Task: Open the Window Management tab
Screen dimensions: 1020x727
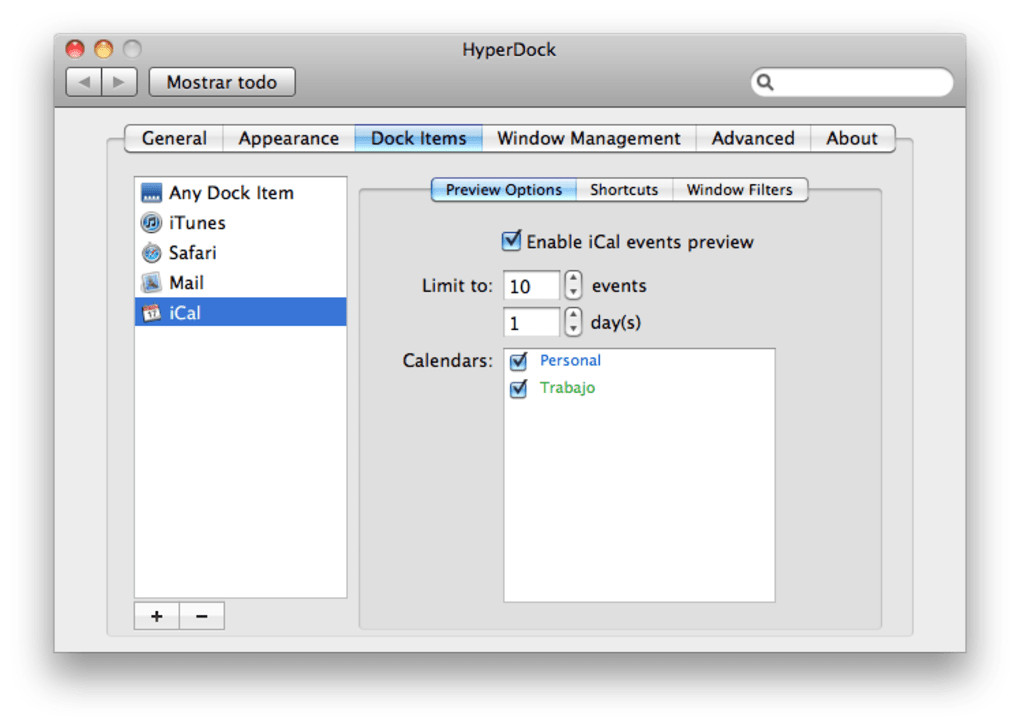Action: pos(589,139)
